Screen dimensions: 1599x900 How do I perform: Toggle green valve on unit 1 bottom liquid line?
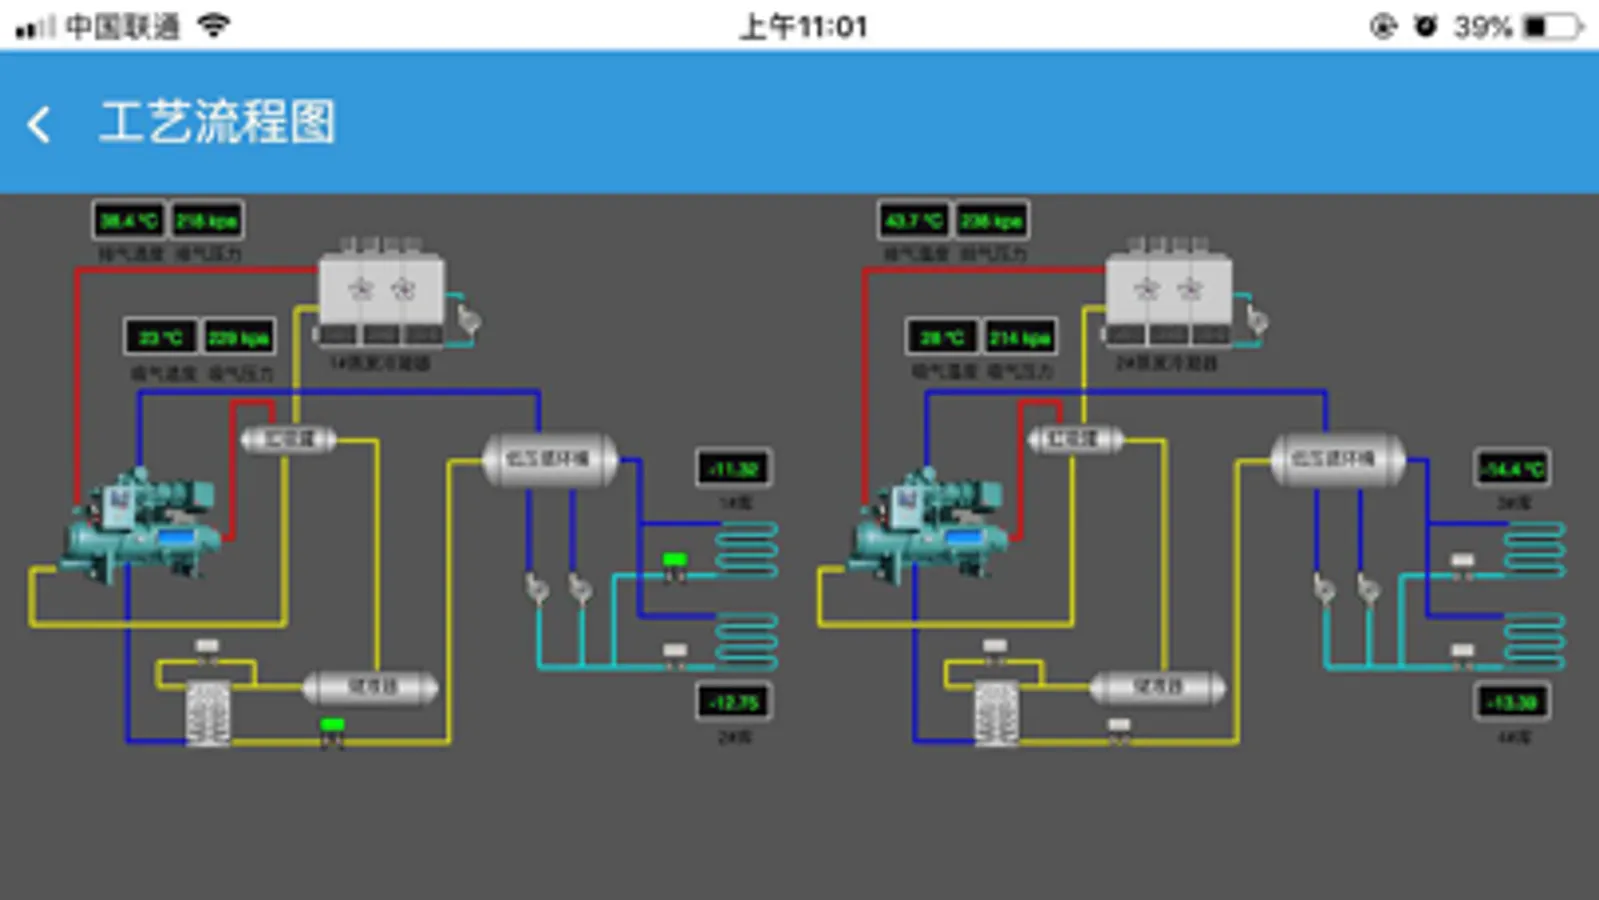(332, 731)
